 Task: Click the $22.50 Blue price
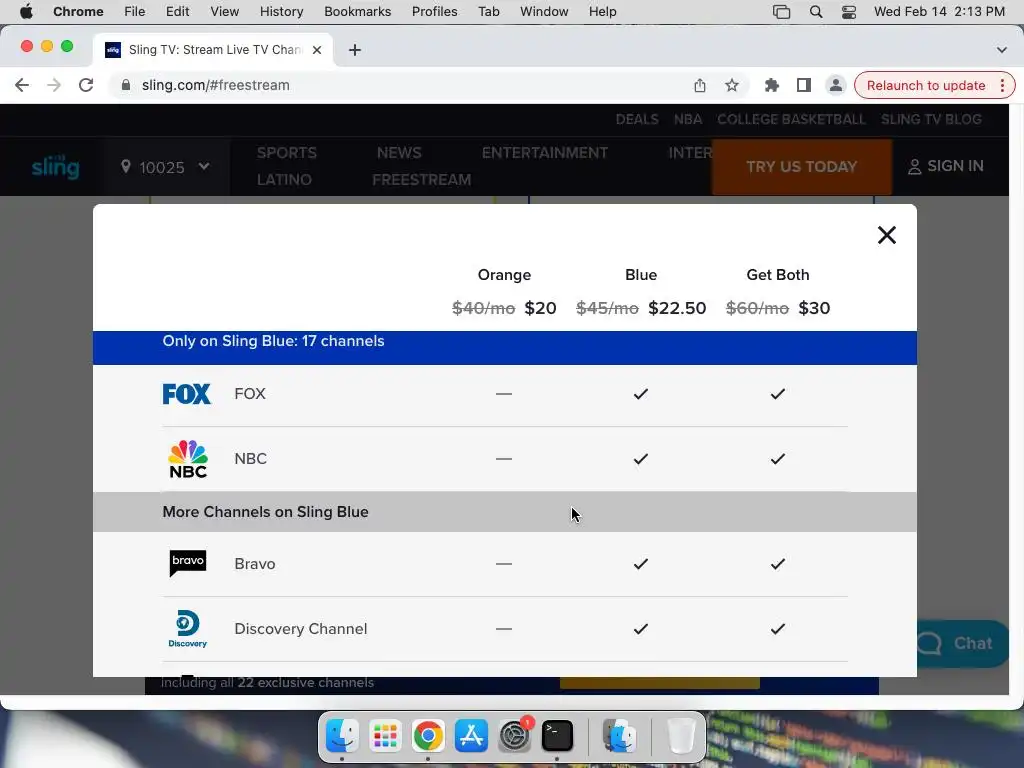(x=677, y=308)
